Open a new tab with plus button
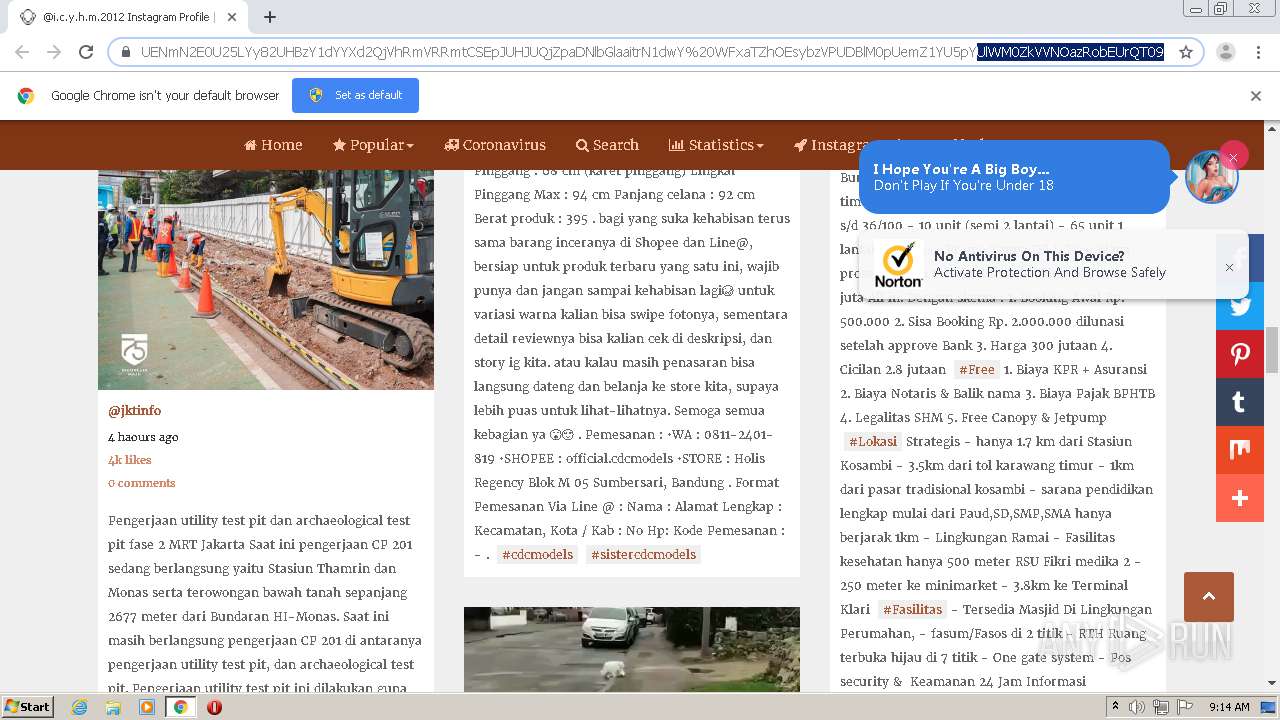The width and height of the screenshot is (1280, 720). (270, 17)
